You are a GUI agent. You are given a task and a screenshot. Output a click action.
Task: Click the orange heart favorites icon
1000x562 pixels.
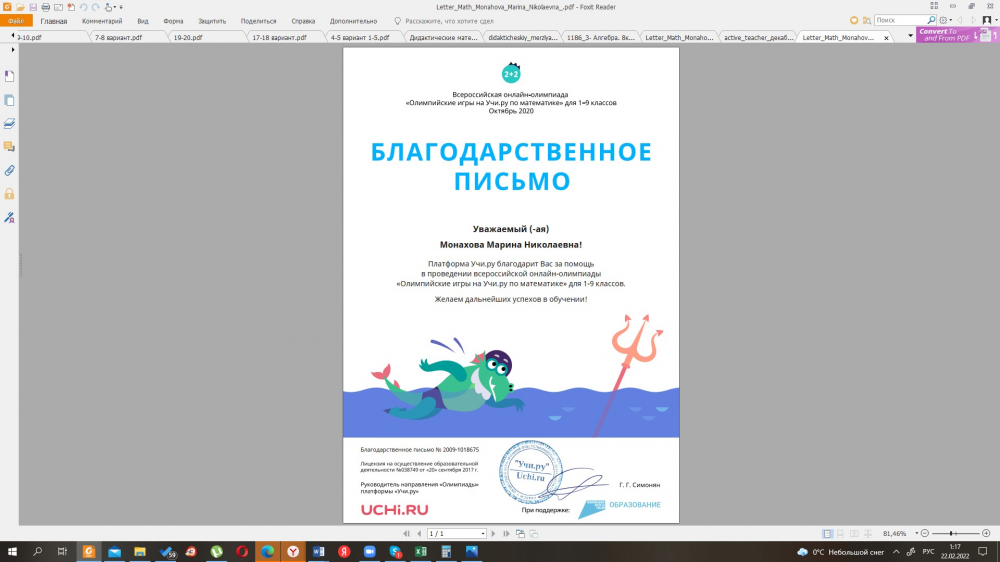tap(854, 20)
